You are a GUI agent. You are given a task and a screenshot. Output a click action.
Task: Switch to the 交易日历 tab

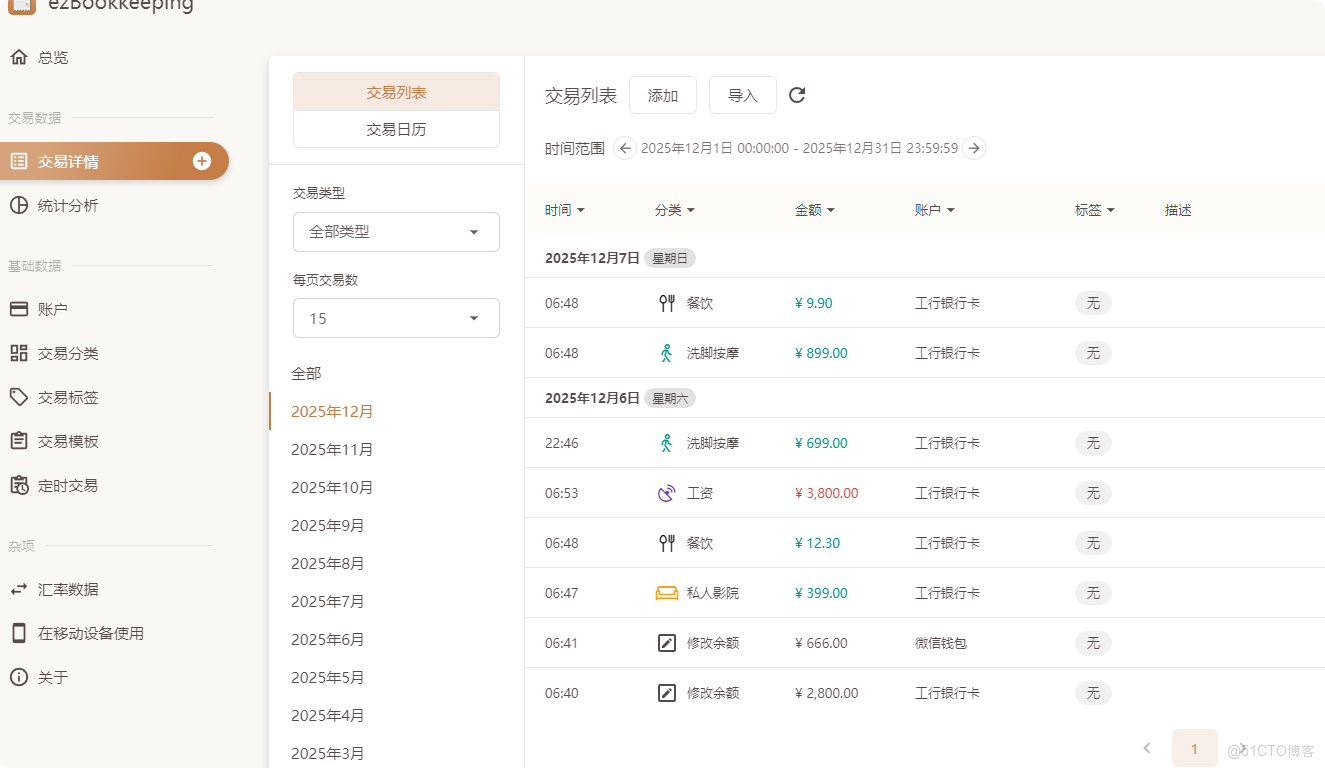click(x=396, y=129)
